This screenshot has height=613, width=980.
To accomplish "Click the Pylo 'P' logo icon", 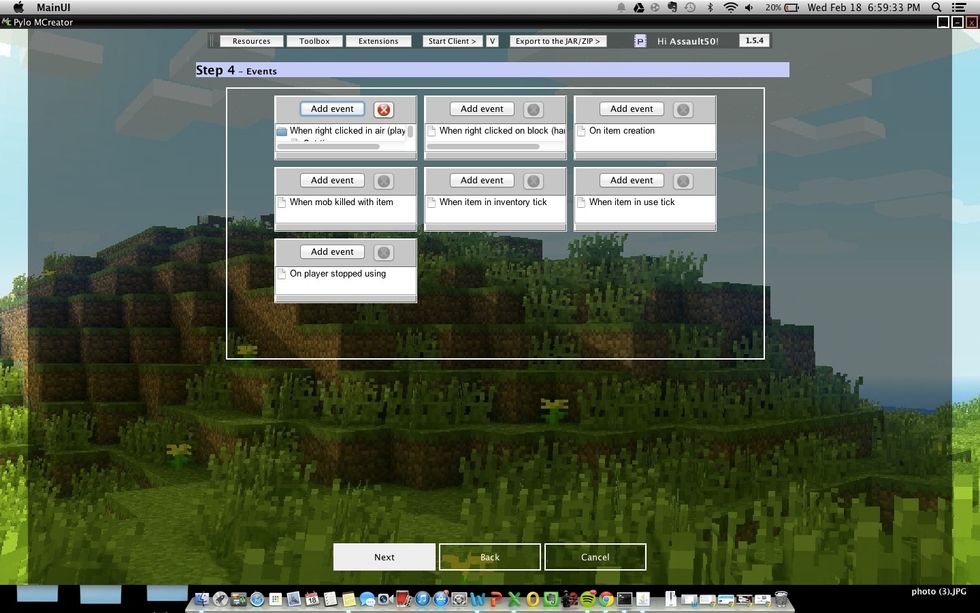I will coord(640,41).
